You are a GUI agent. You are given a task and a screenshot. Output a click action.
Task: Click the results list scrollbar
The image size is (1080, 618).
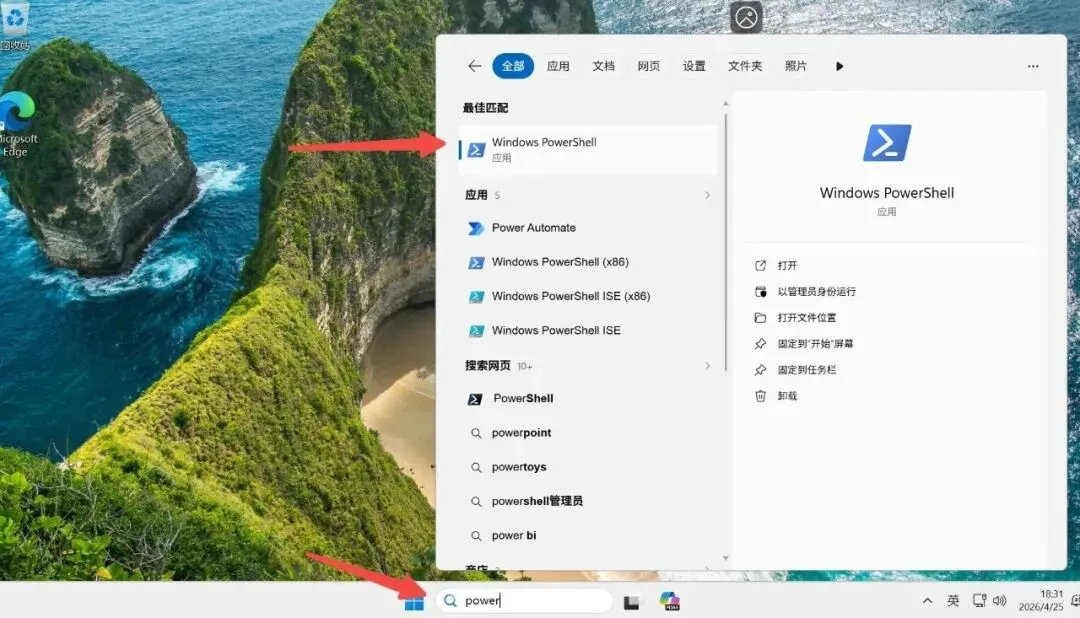[725, 243]
